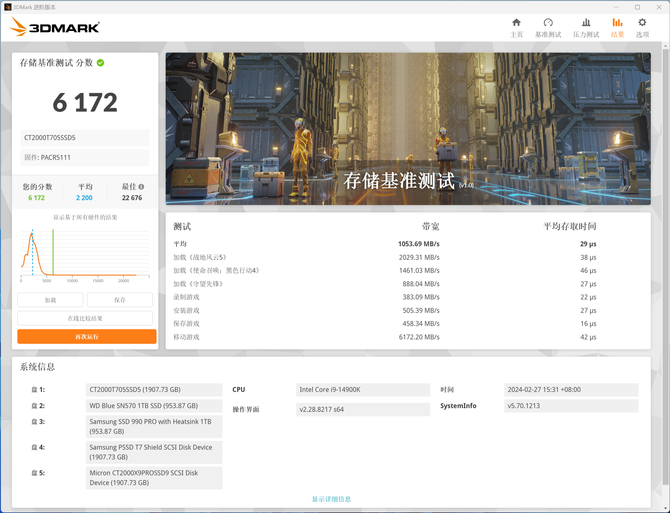This screenshot has width=670, height=513.
Task: Select the WD Blue SN570 disk entry
Action: pyautogui.click(x=154, y=406)
